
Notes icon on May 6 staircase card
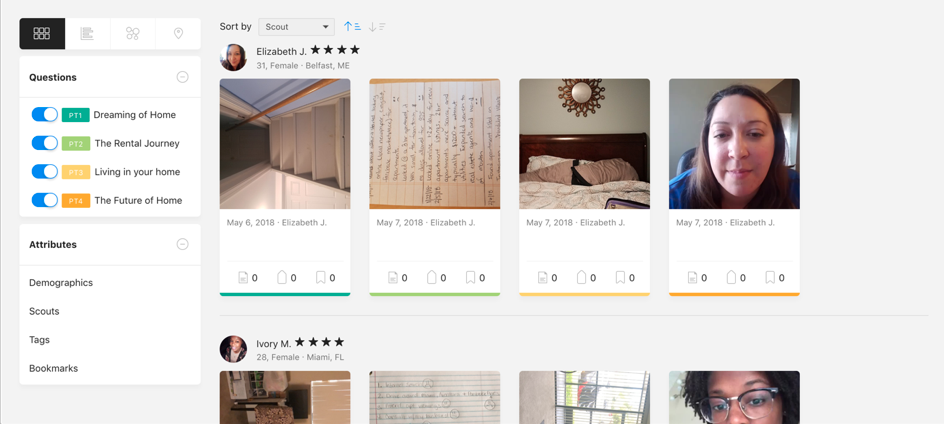click(243, 278)
